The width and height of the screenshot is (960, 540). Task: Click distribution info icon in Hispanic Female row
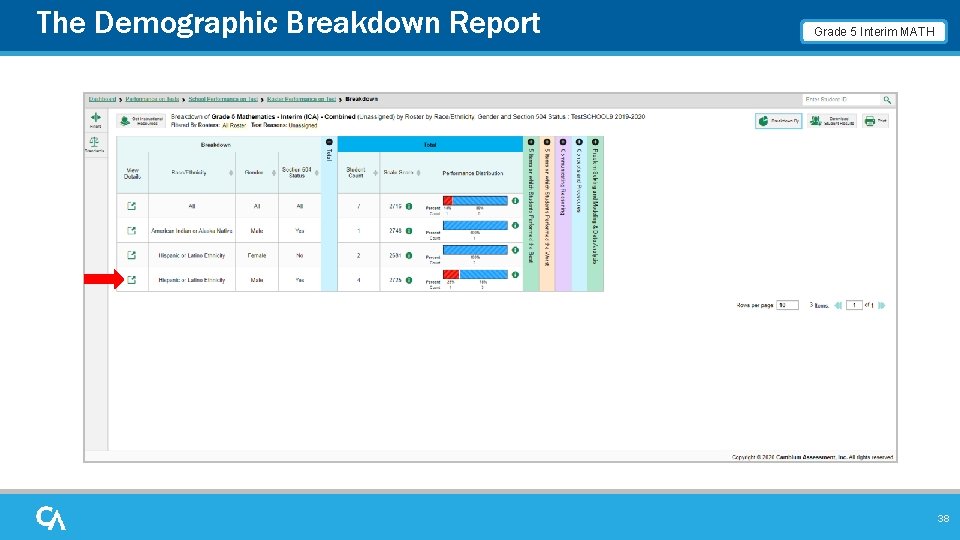(516, 250)
